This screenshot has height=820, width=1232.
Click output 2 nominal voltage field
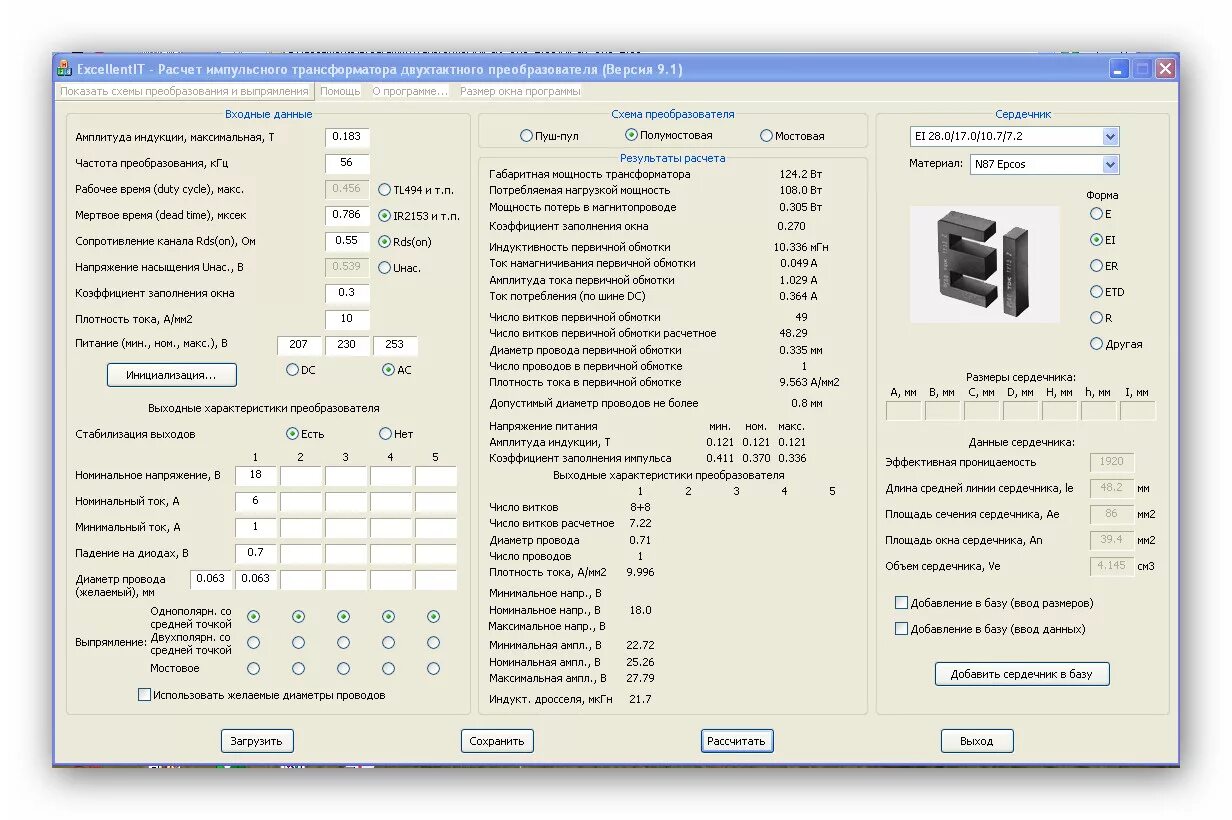(x=301, y=476)
